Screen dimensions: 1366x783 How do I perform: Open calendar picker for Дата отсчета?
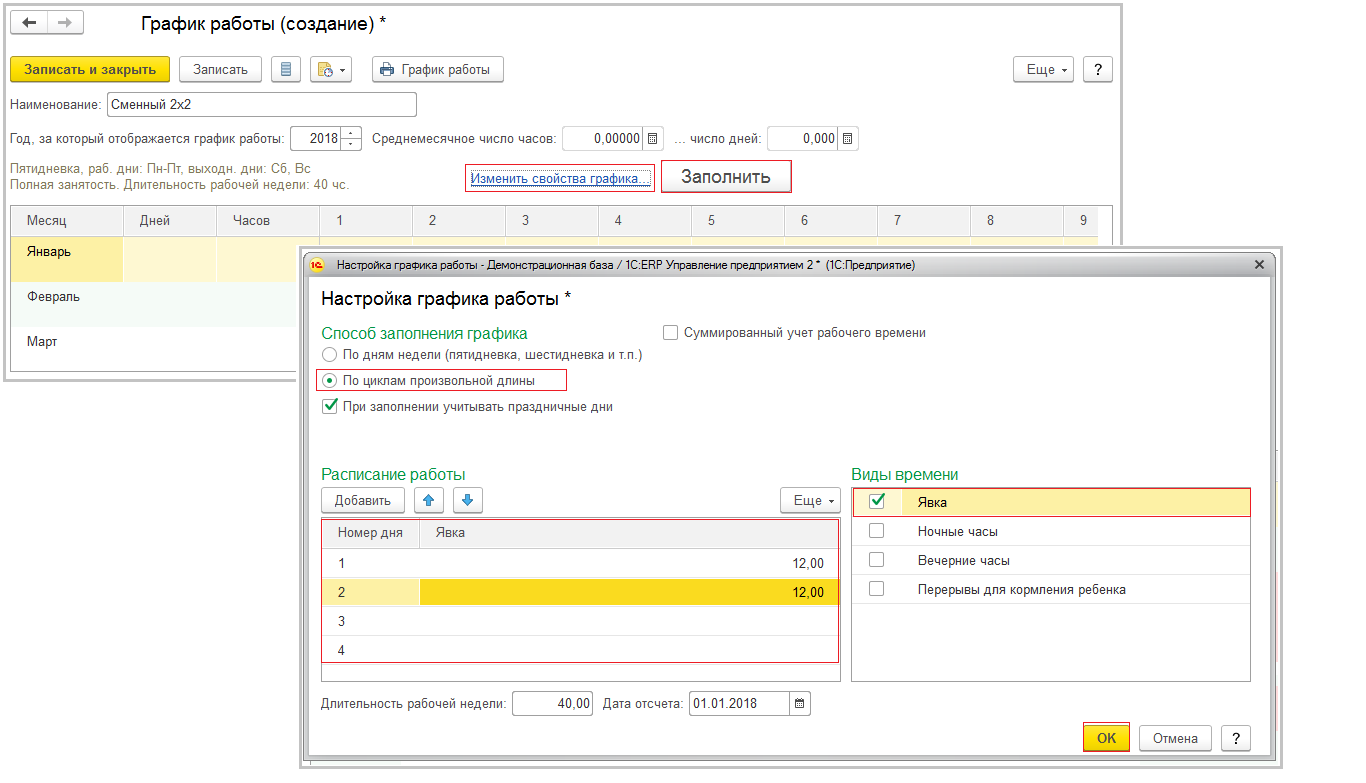(800, 704)
